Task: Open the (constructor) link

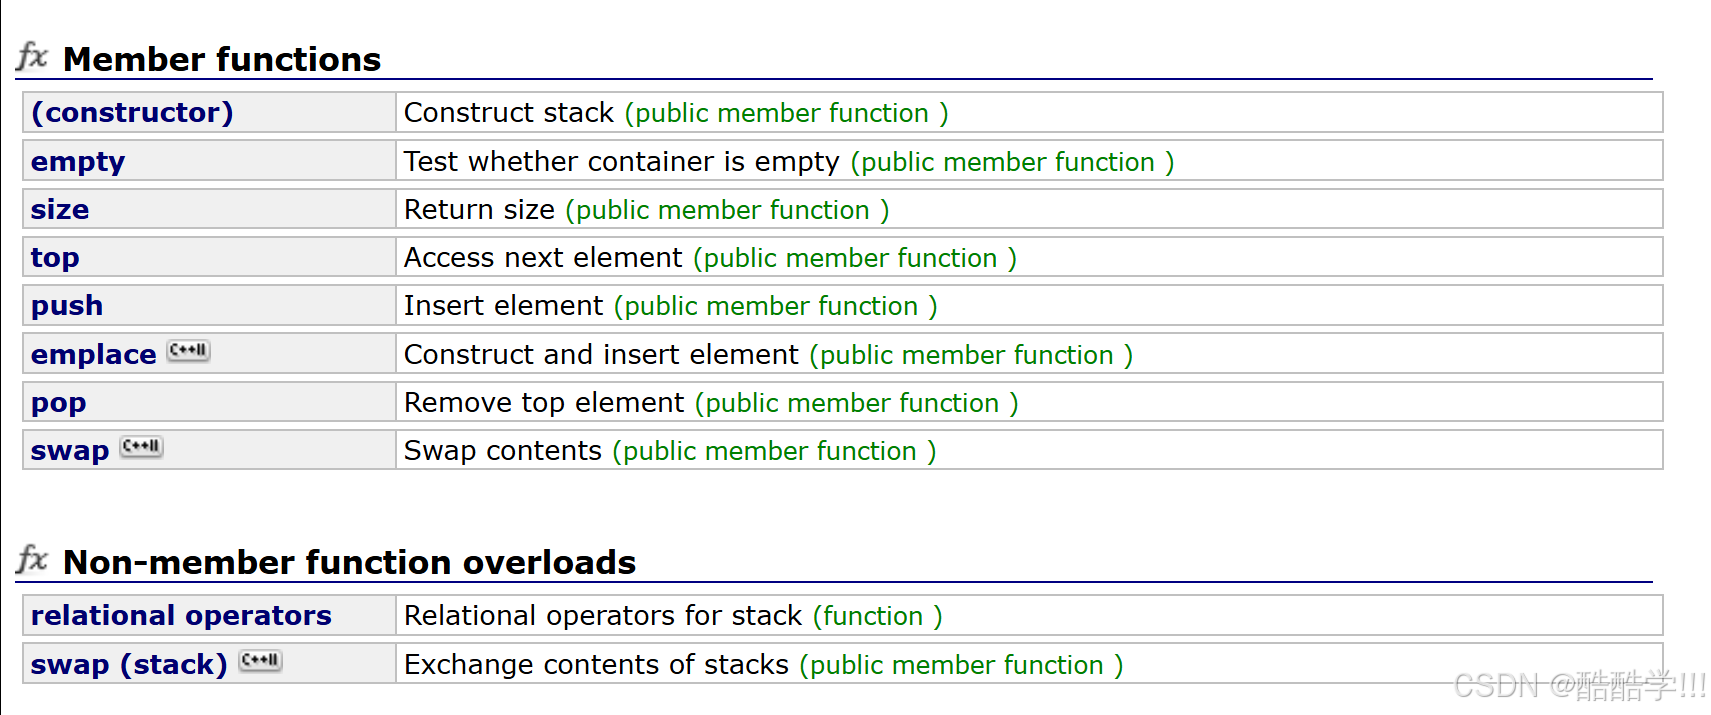Action: coord(132,112)
